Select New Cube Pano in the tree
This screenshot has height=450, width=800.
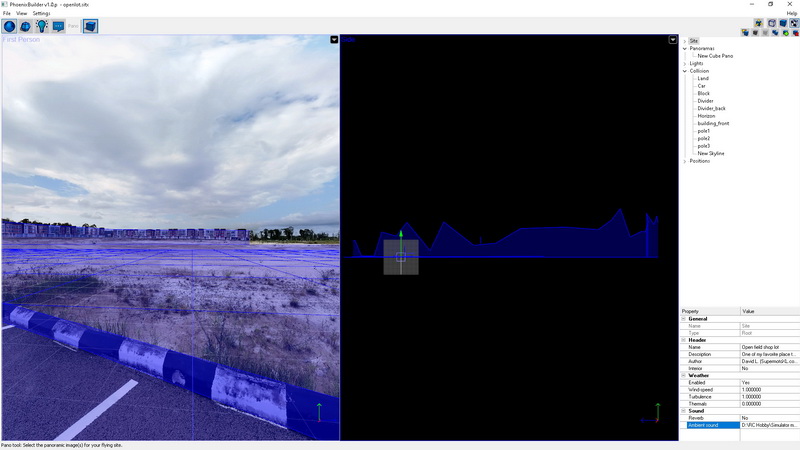(x=715, y=56)
